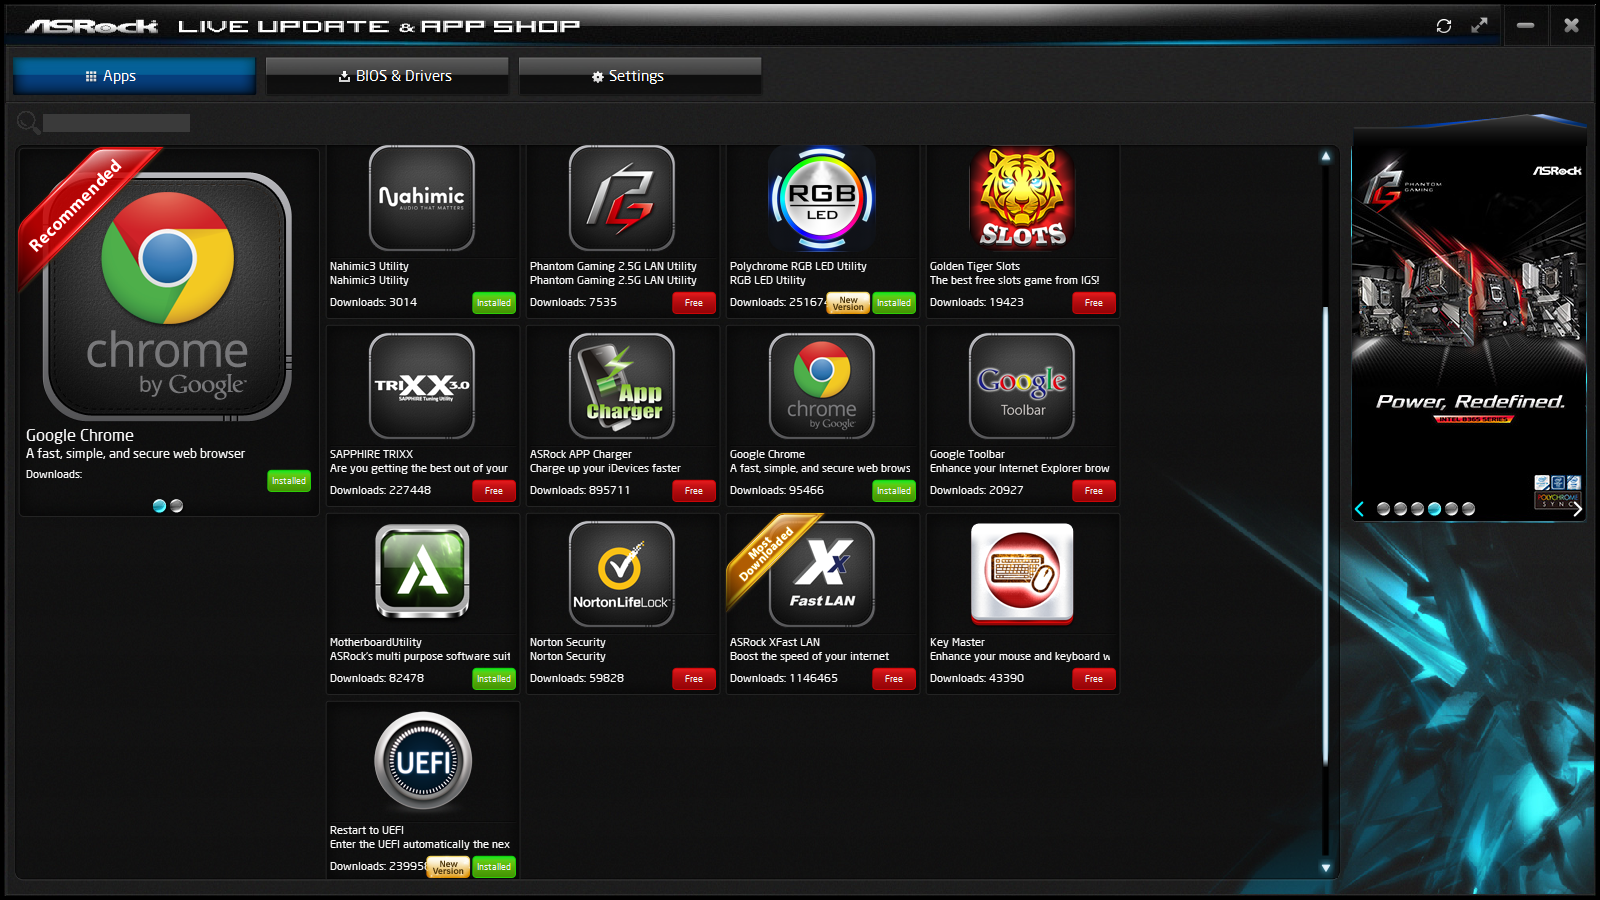Click the Free button for Key Master
The image size is (1600, 900).
(x=1094, y=679)
